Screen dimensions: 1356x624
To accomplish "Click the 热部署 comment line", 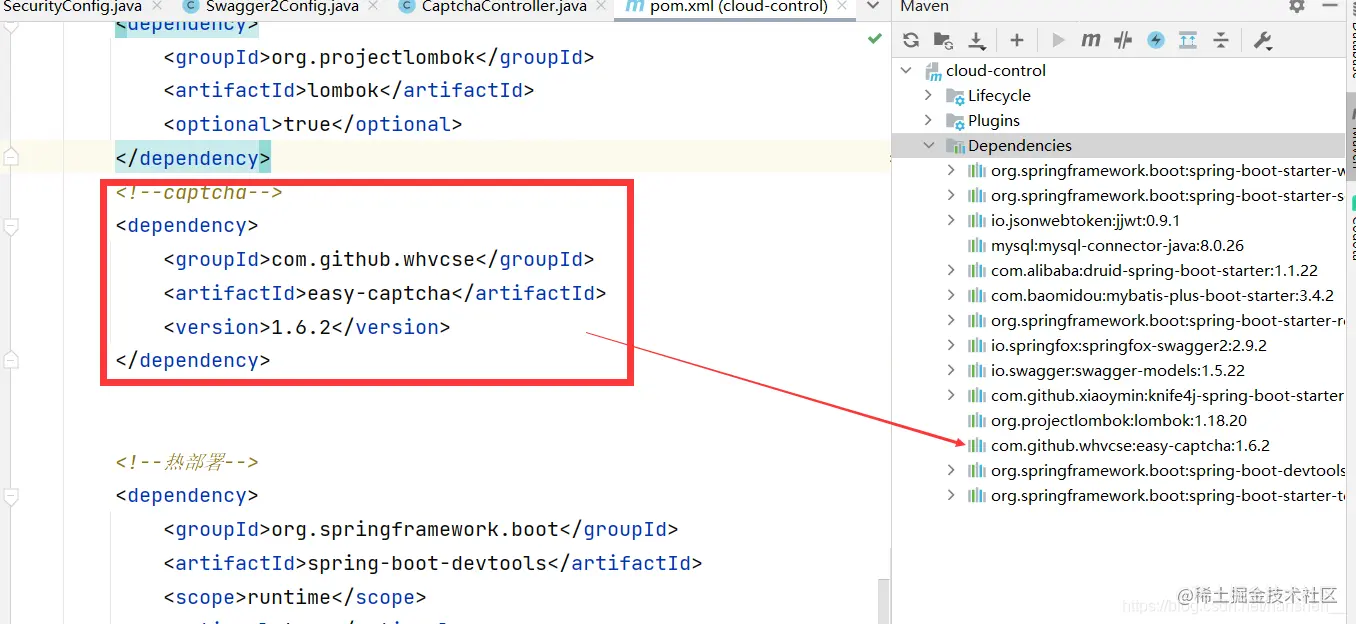I will pos(187,462).
